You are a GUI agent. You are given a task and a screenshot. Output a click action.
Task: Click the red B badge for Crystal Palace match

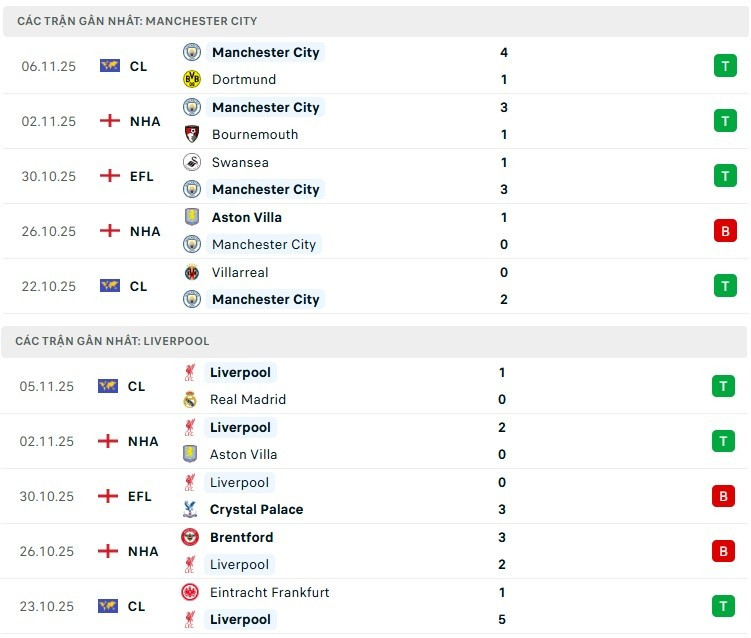722,496
